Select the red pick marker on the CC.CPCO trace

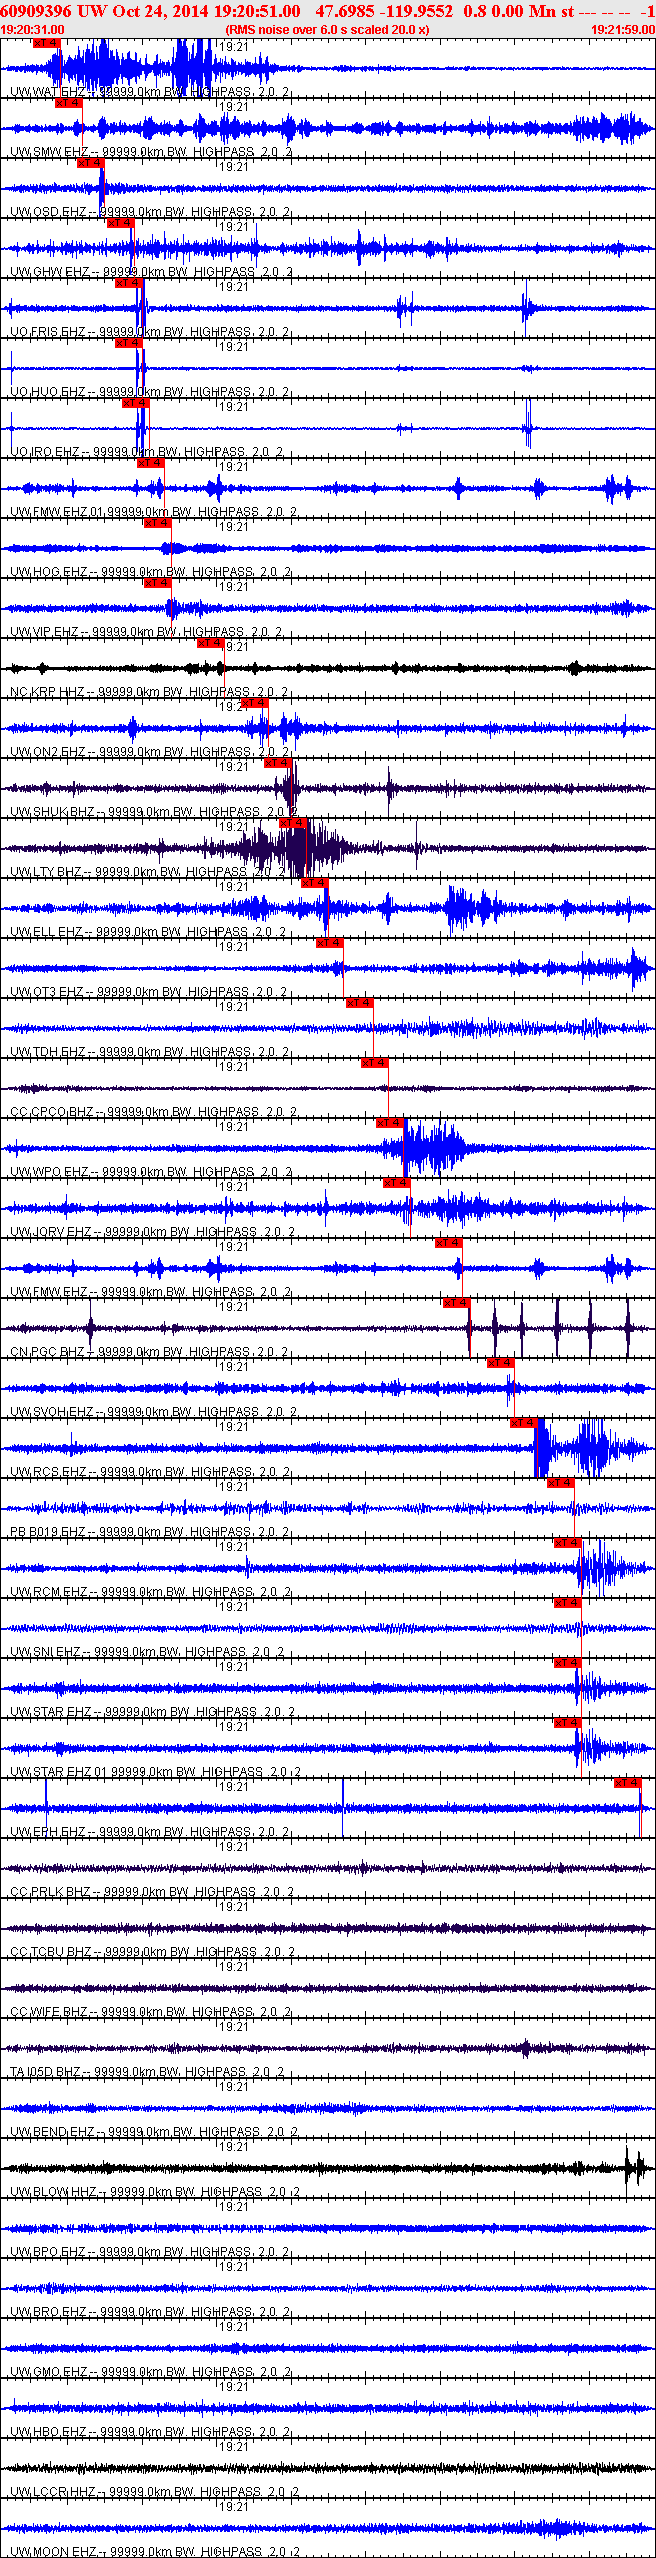[x=374, y=1063]
